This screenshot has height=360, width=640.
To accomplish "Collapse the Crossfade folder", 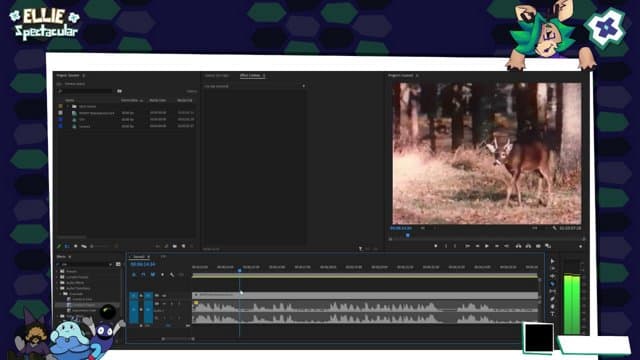I will click(60, 294).
